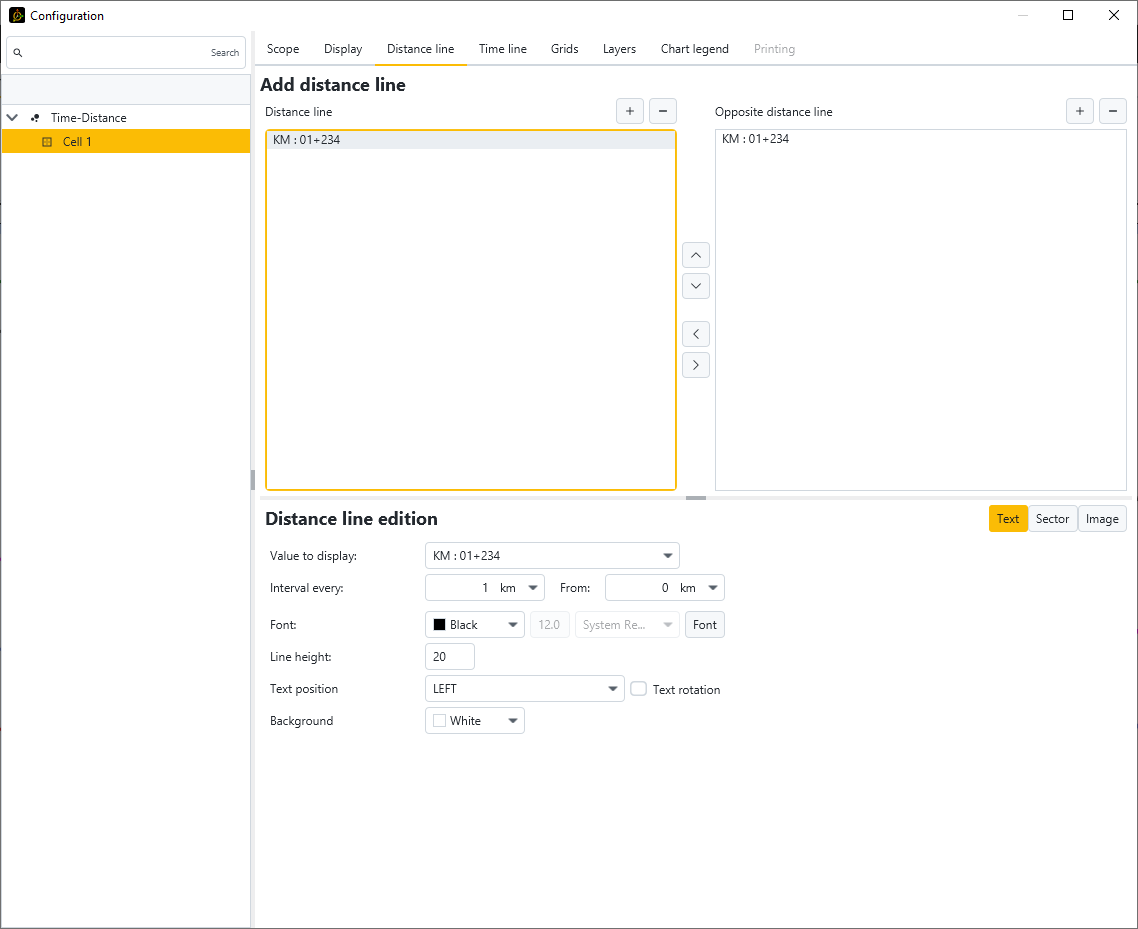Click the Font button
This screenshot has height=929, width=1138.
point(705,625)
